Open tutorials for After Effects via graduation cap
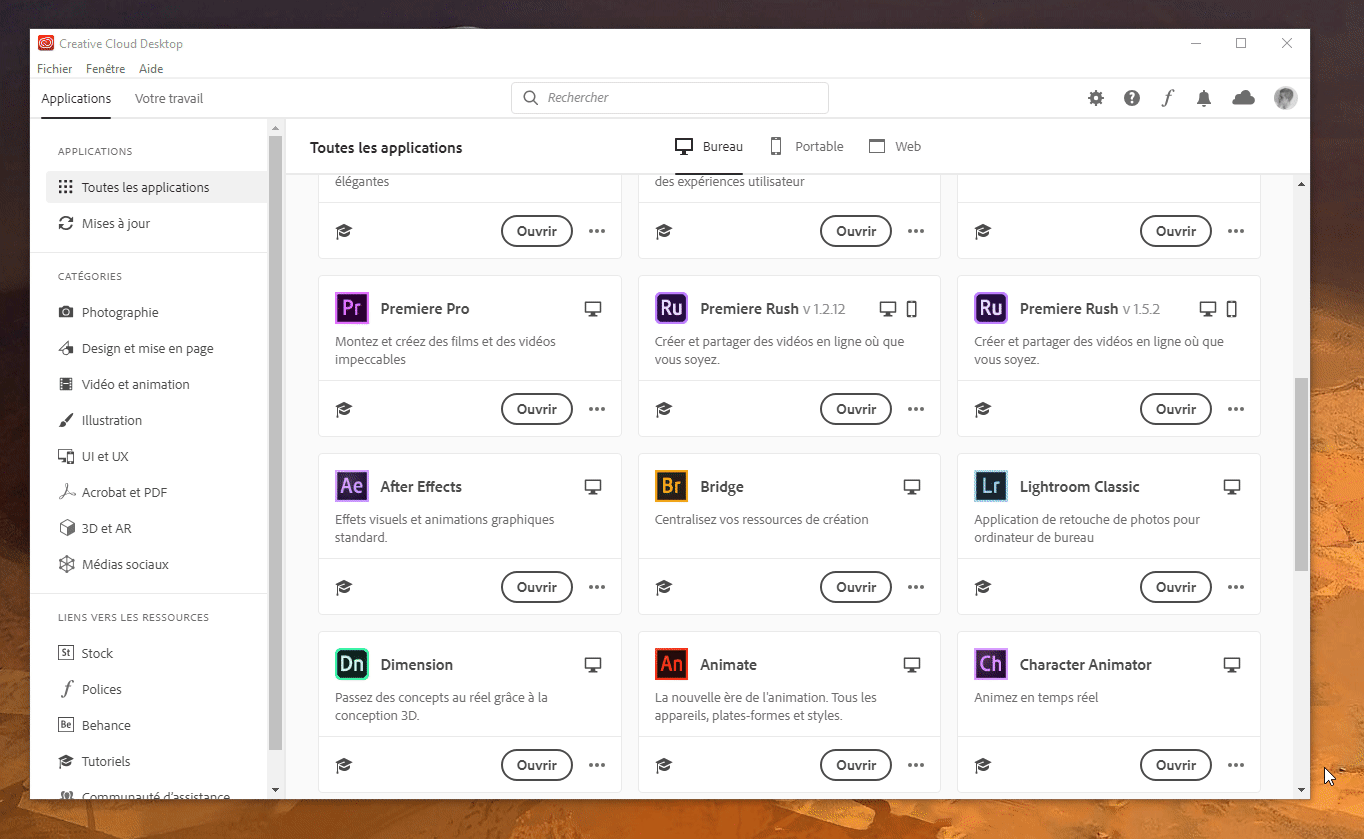 click(x=344, y=587)
